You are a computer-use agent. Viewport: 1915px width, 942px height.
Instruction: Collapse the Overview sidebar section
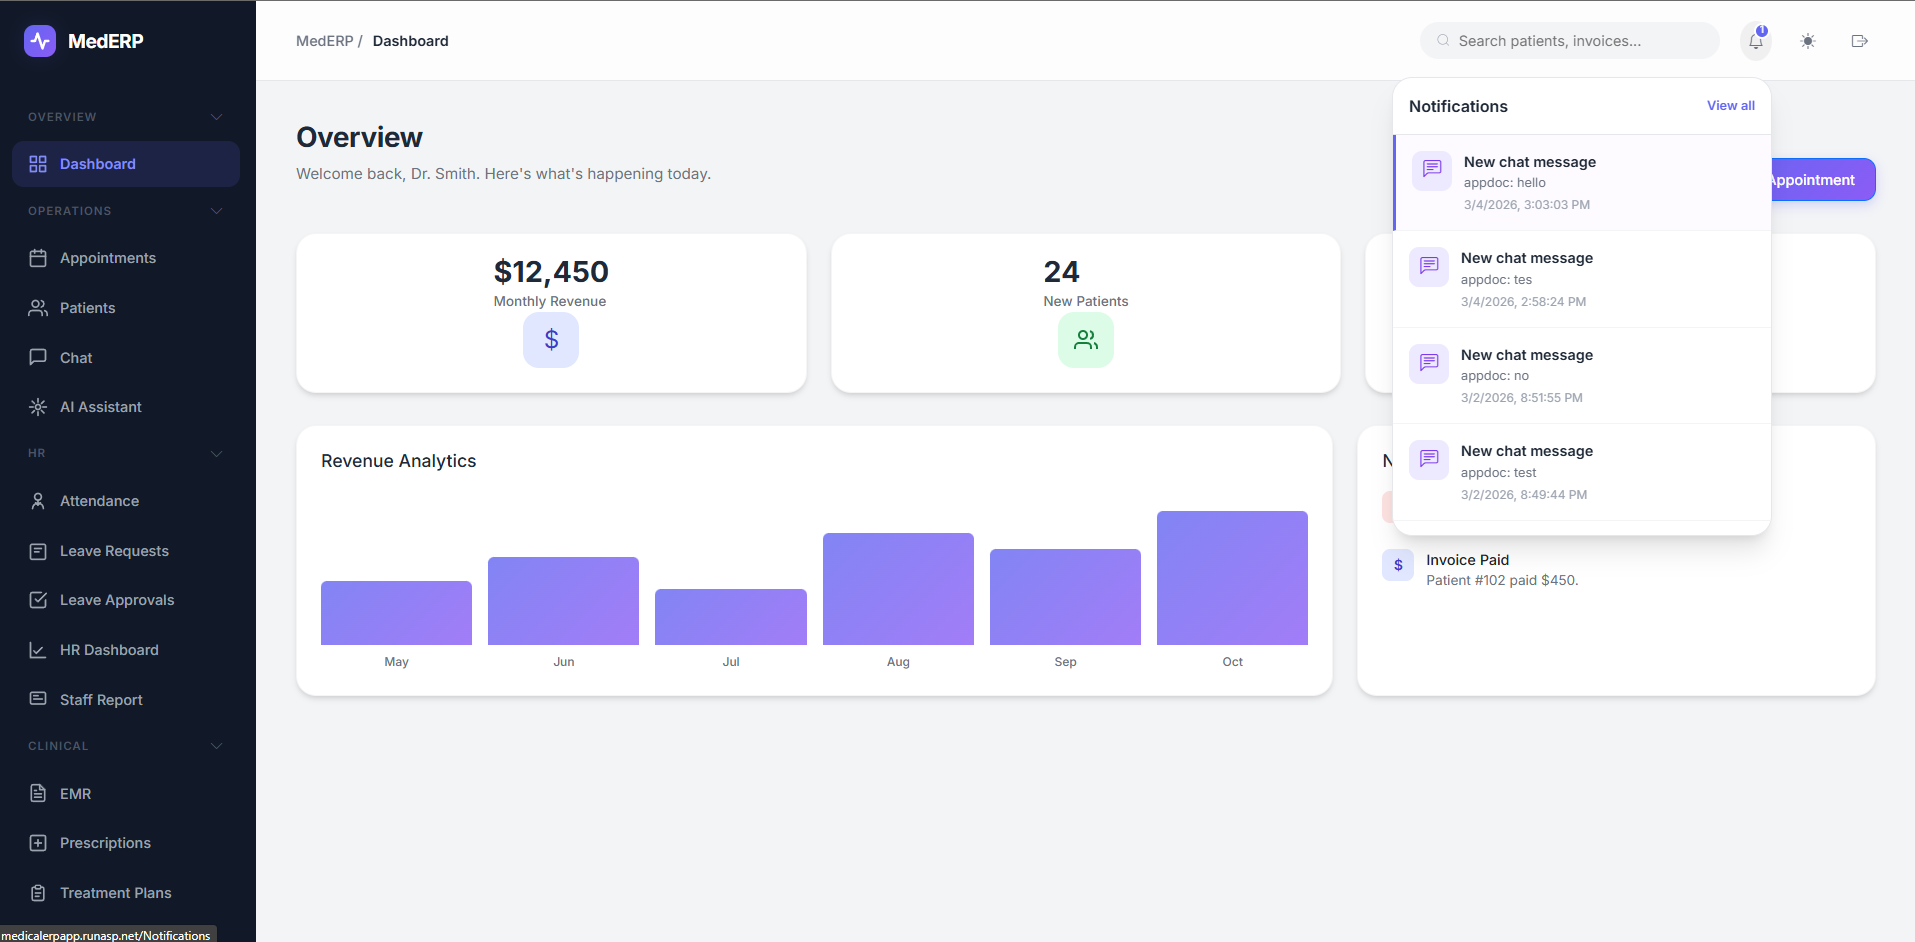pyautogui.click(x=216, y=117)
